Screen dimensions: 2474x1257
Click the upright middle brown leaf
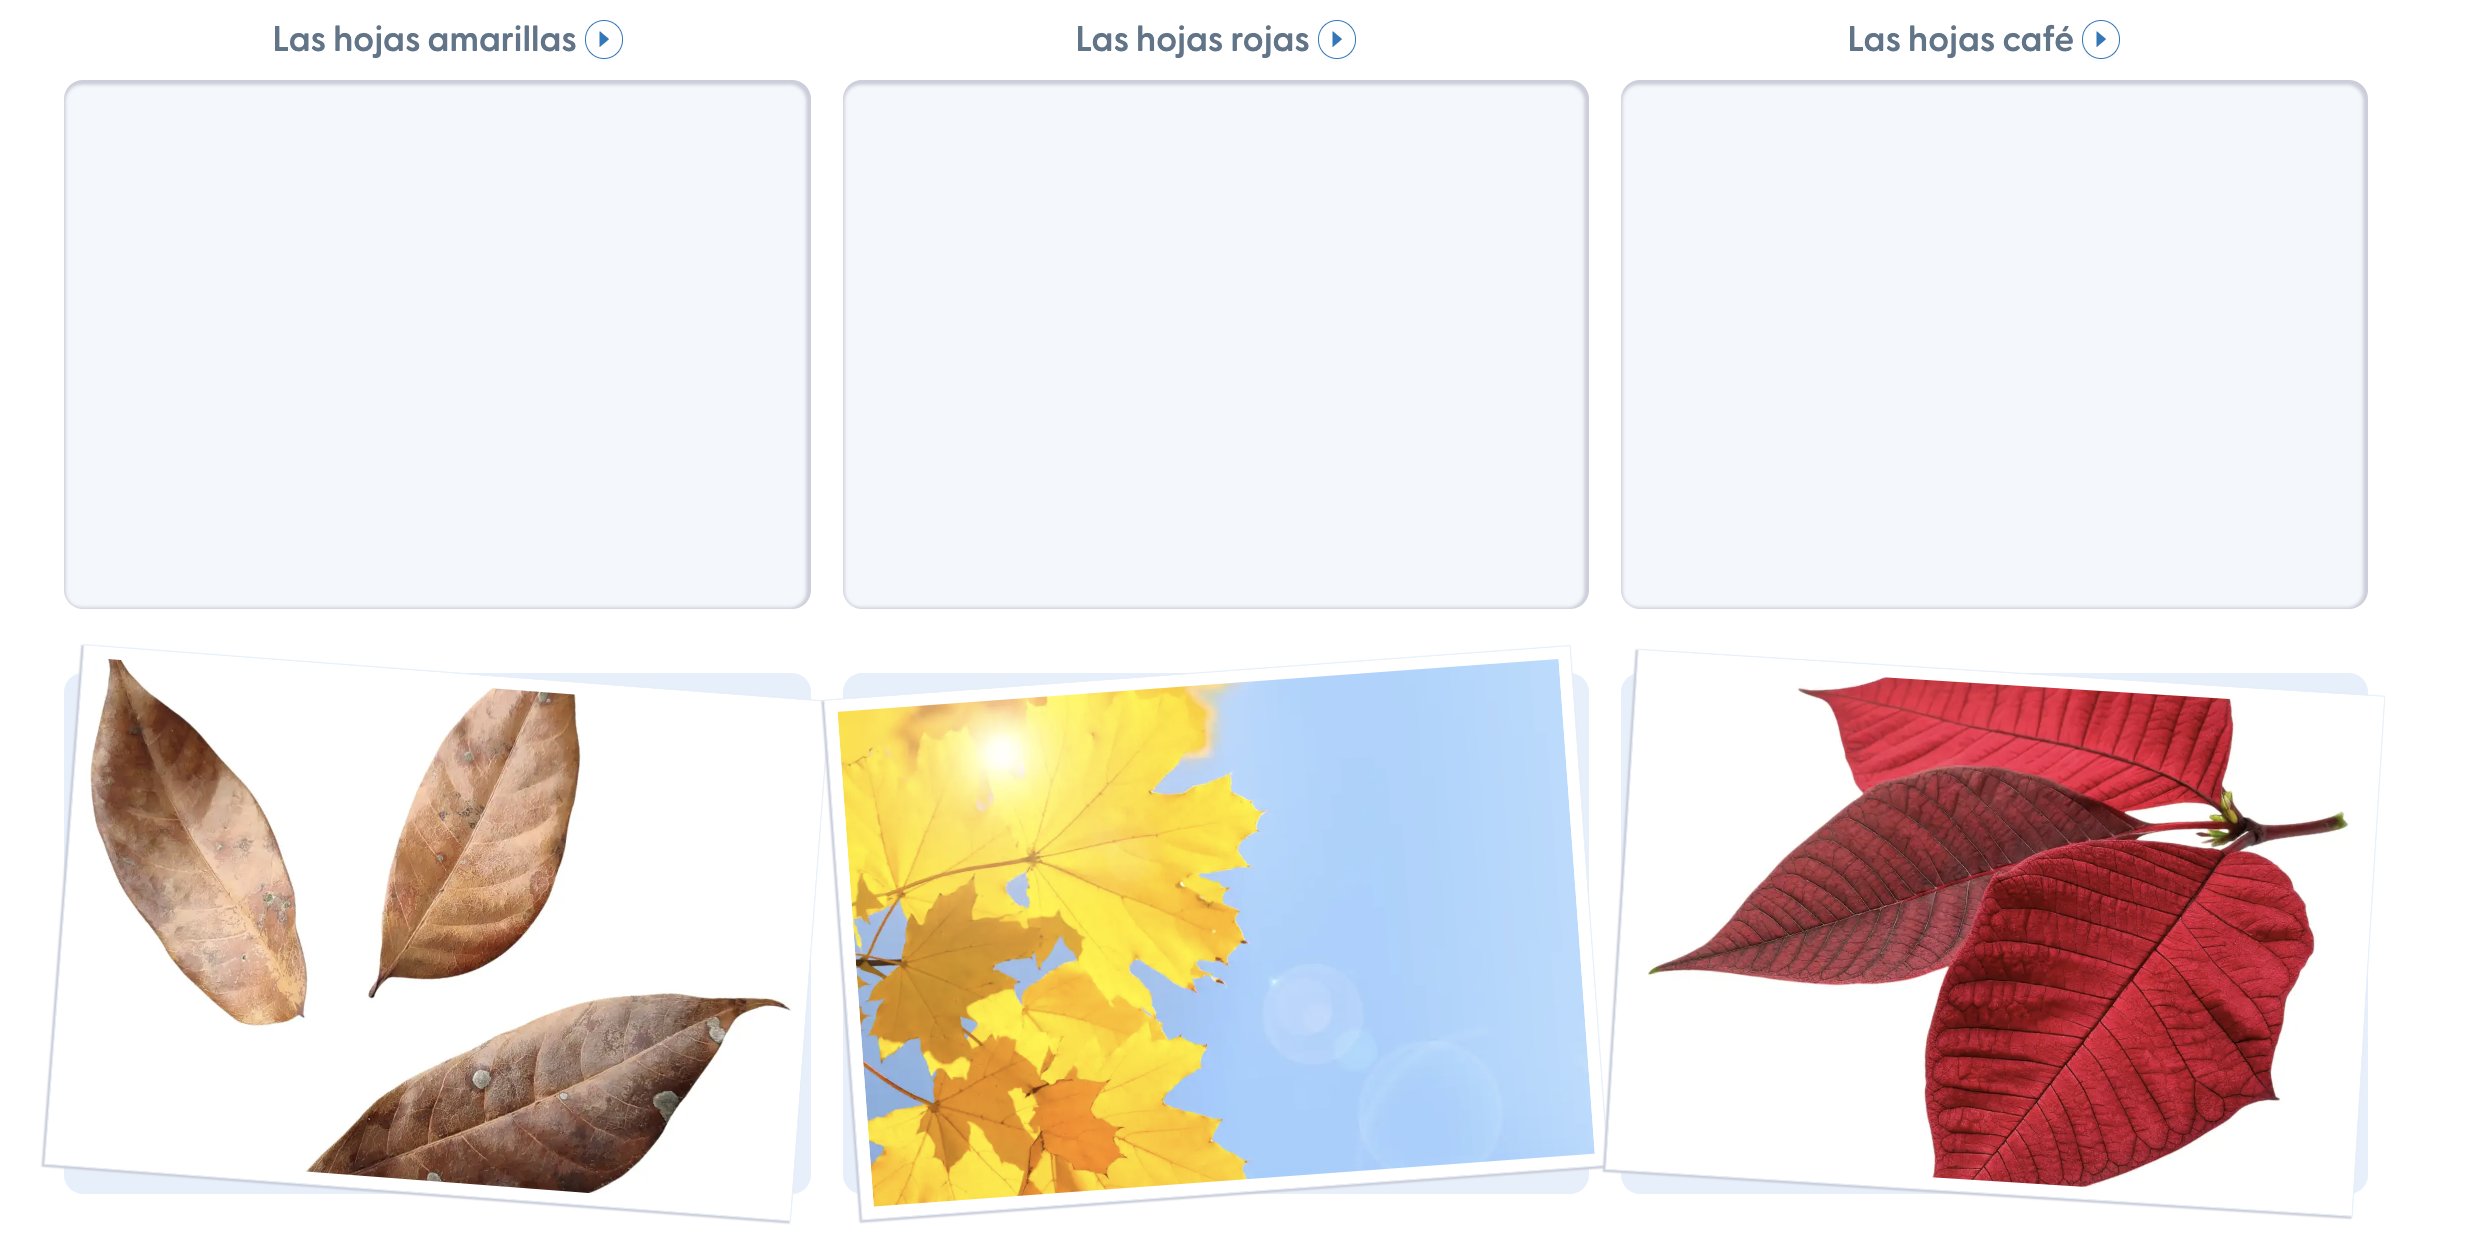coord(480,840)
